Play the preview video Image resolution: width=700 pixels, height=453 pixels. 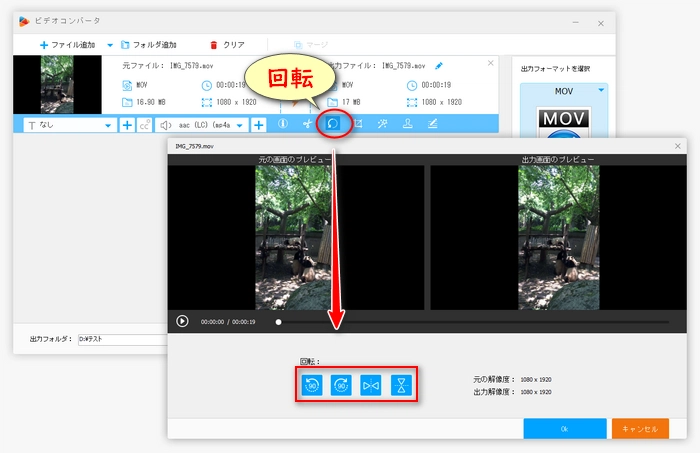182,321
